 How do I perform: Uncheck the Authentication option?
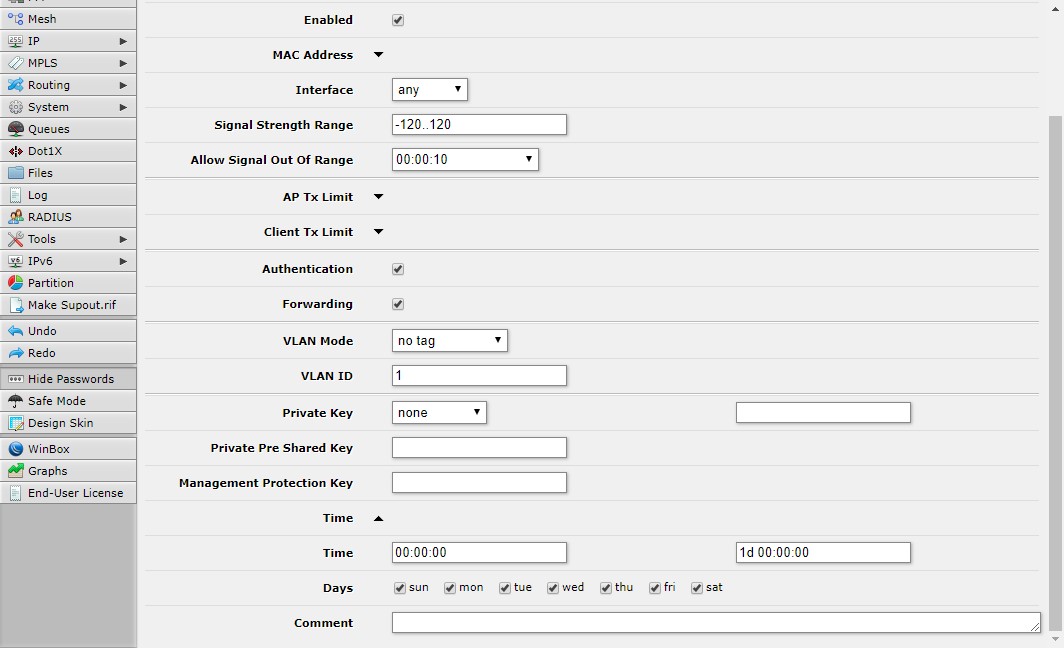tap(397, 268)
